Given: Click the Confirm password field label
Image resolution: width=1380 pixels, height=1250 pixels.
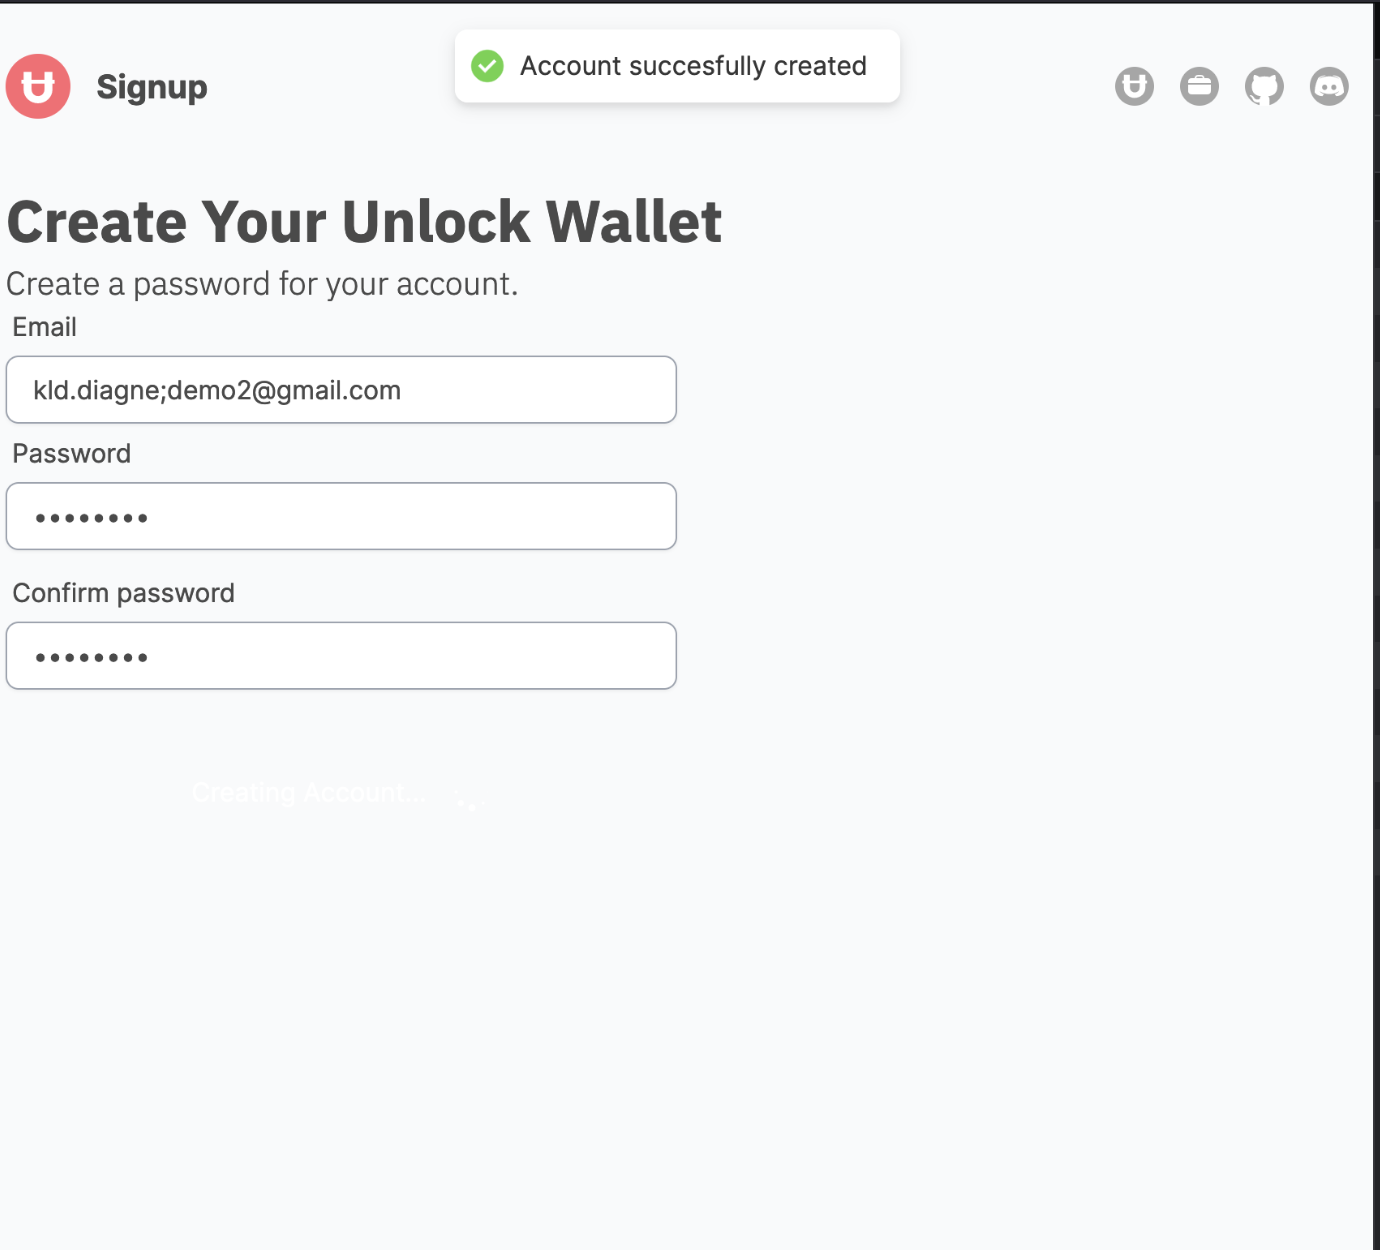Looking at the screenshot, I should (123, 592).
